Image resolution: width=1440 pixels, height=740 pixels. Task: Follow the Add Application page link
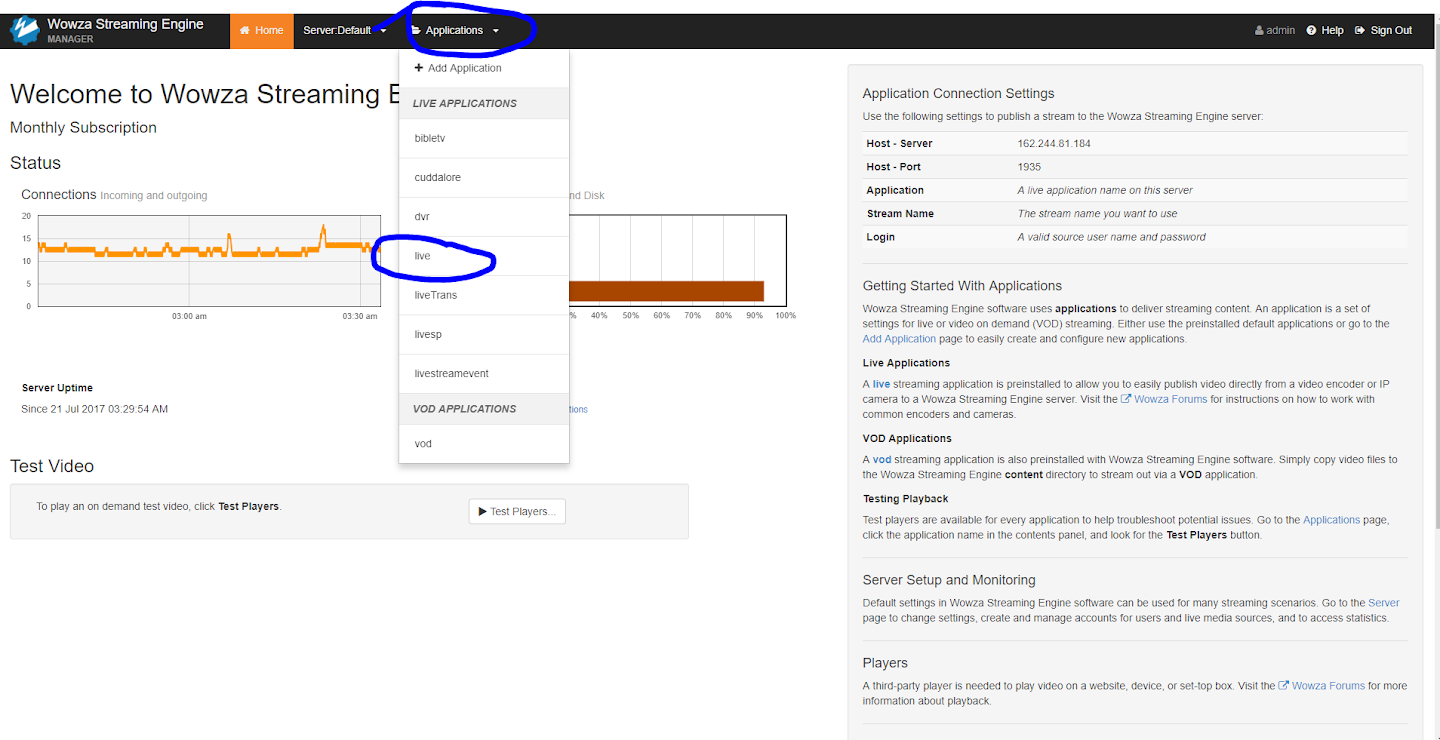(x=899, y=339)
